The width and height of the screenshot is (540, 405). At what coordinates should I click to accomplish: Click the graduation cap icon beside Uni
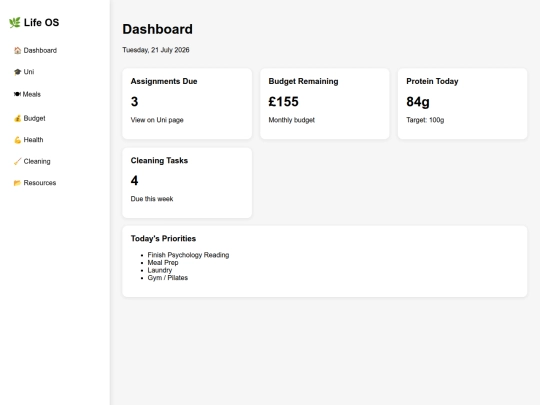tap(18, 72)
